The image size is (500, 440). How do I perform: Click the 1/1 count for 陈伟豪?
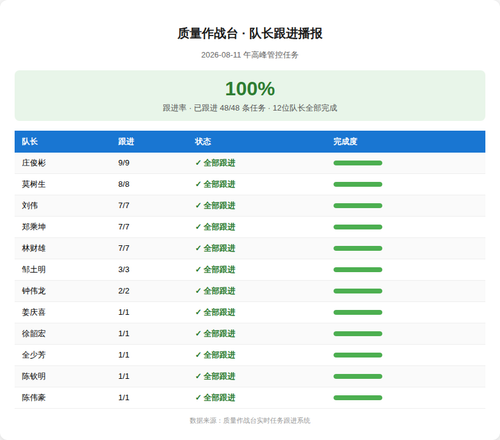point(124,398)
